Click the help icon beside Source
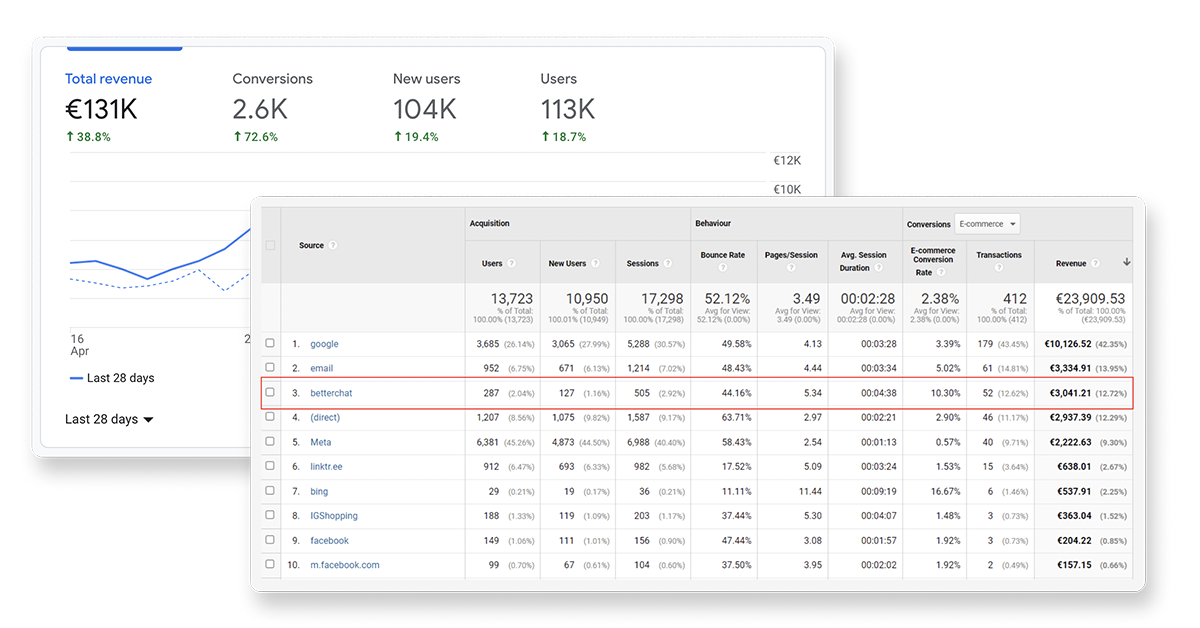The width and height of the screenshot is (1200, 628). 333,246
